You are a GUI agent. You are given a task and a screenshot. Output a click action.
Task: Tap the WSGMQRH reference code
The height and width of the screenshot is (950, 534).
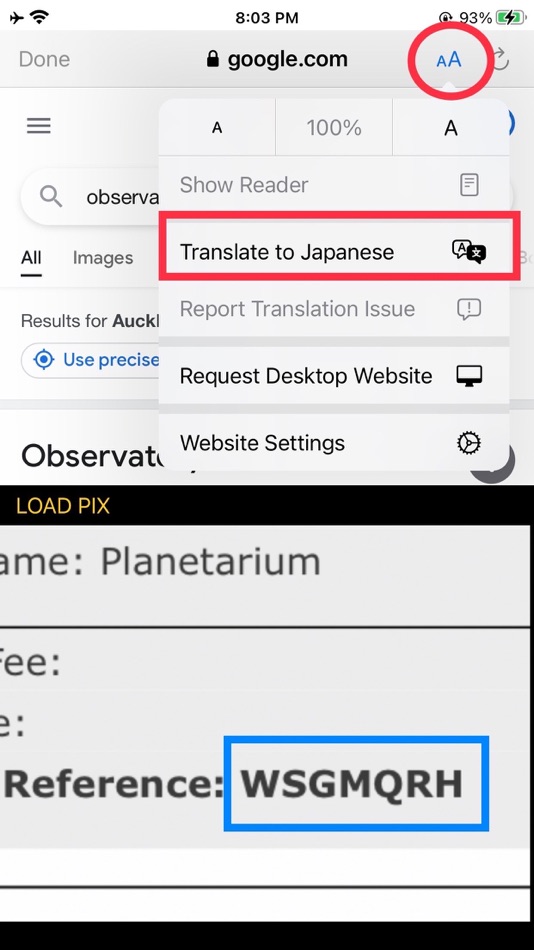(x=352, y=783)
